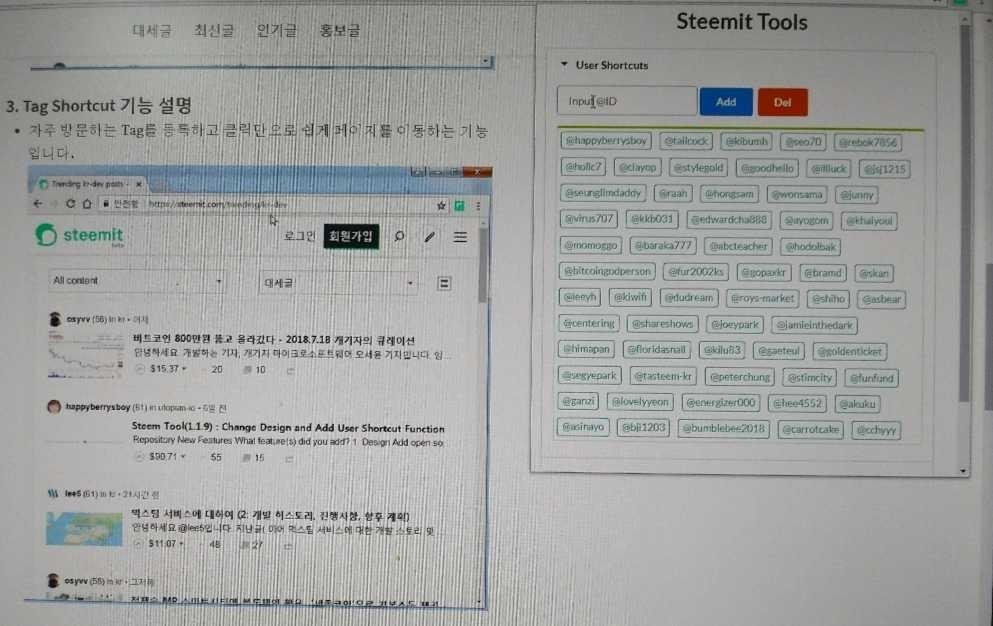Click the comments icon showing 10

[x=248, y=369]
